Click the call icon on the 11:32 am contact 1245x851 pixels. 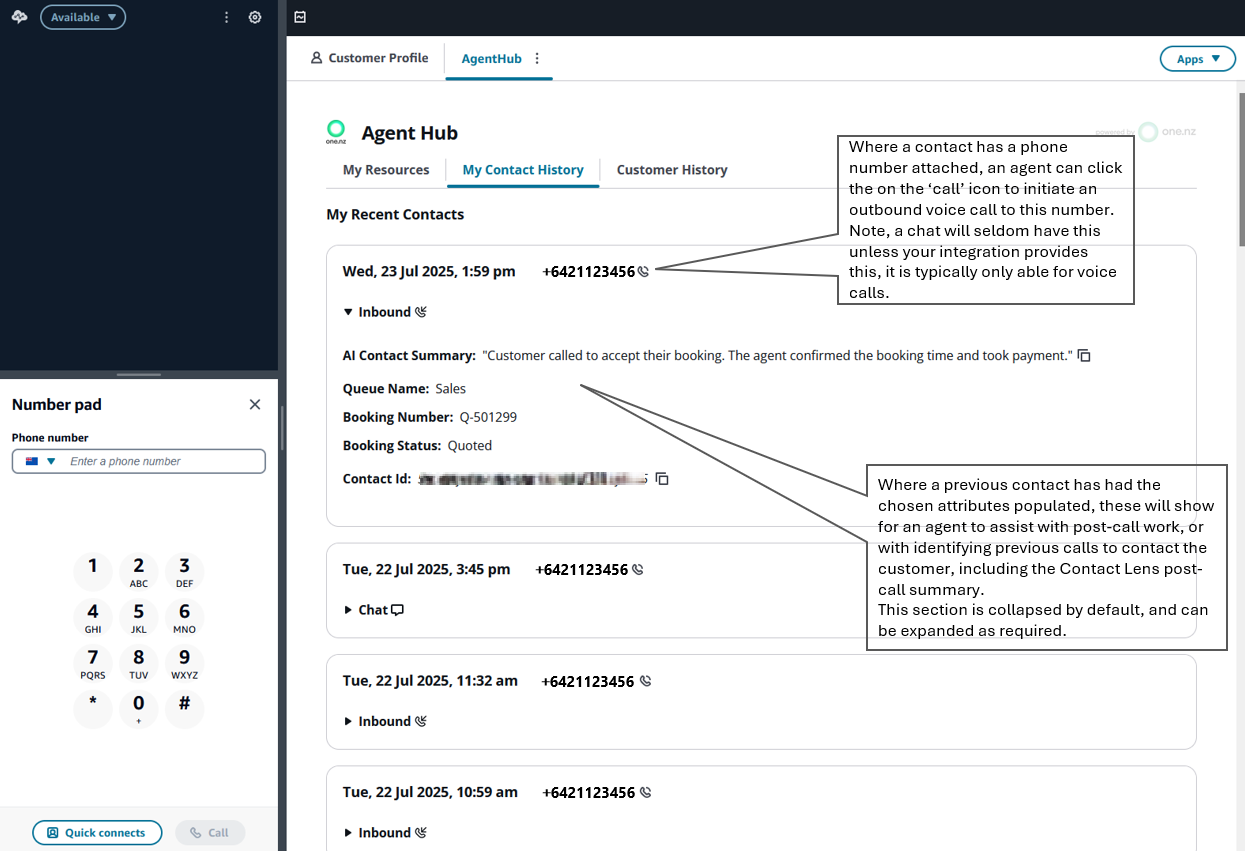coord(645,681)
